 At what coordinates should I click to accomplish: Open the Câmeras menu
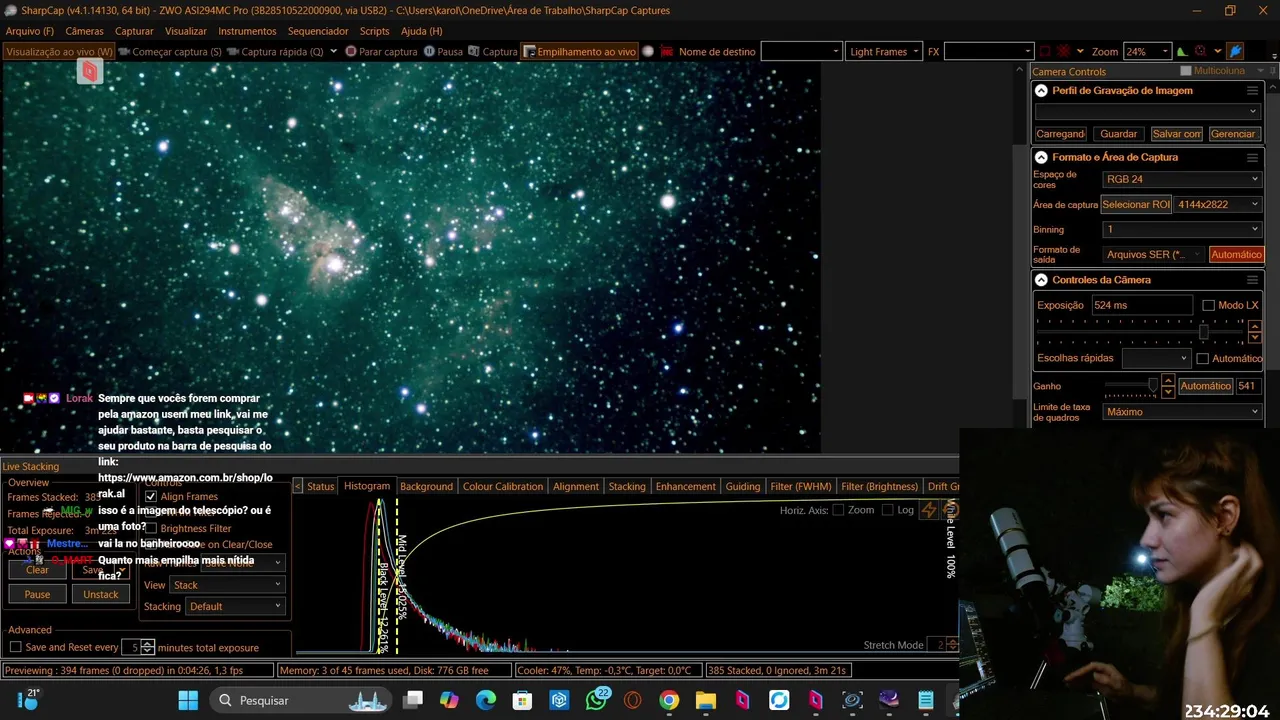[84, 31]
